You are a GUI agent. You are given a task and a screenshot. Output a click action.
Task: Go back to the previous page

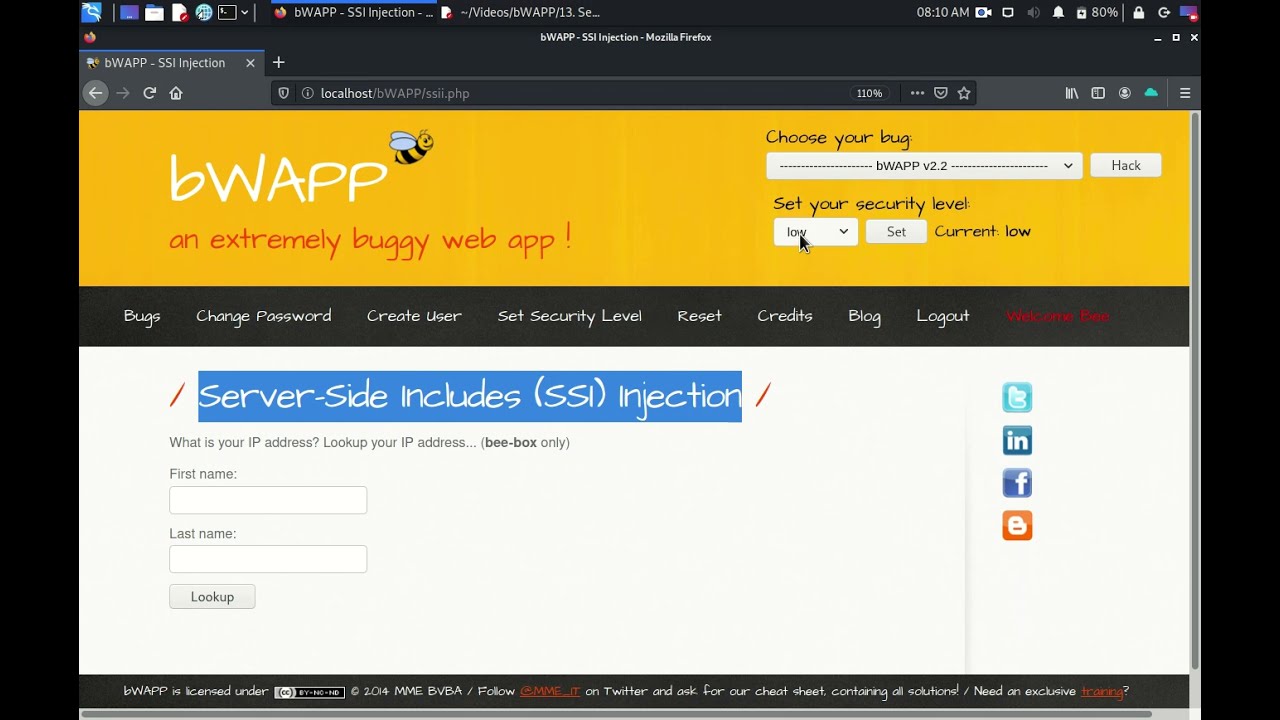coord(95,93)
